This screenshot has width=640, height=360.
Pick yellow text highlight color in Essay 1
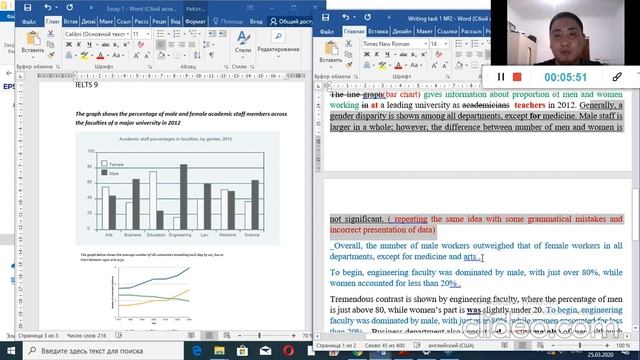84,55
